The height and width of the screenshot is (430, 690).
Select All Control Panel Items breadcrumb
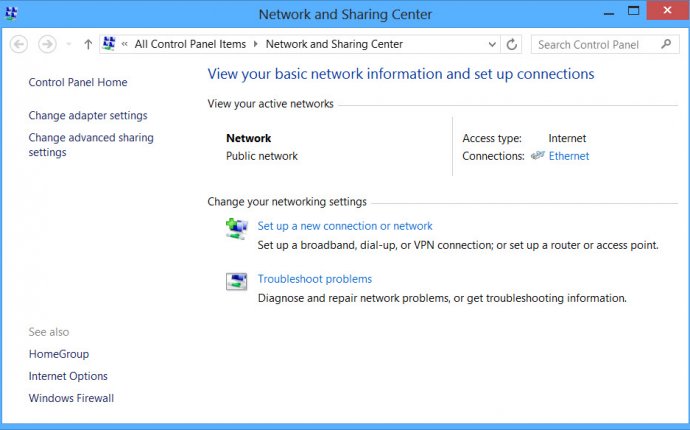coord(190,44)
